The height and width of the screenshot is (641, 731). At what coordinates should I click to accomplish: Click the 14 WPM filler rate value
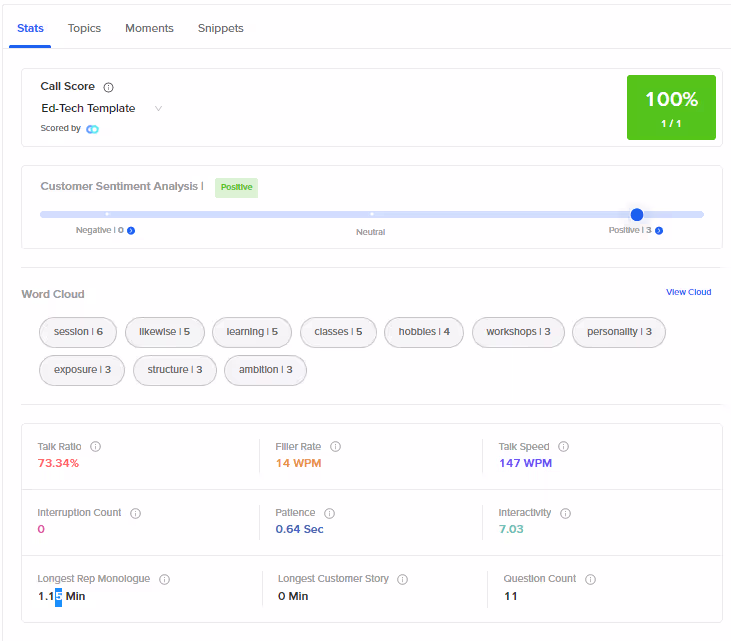click(x=298, y=463)
